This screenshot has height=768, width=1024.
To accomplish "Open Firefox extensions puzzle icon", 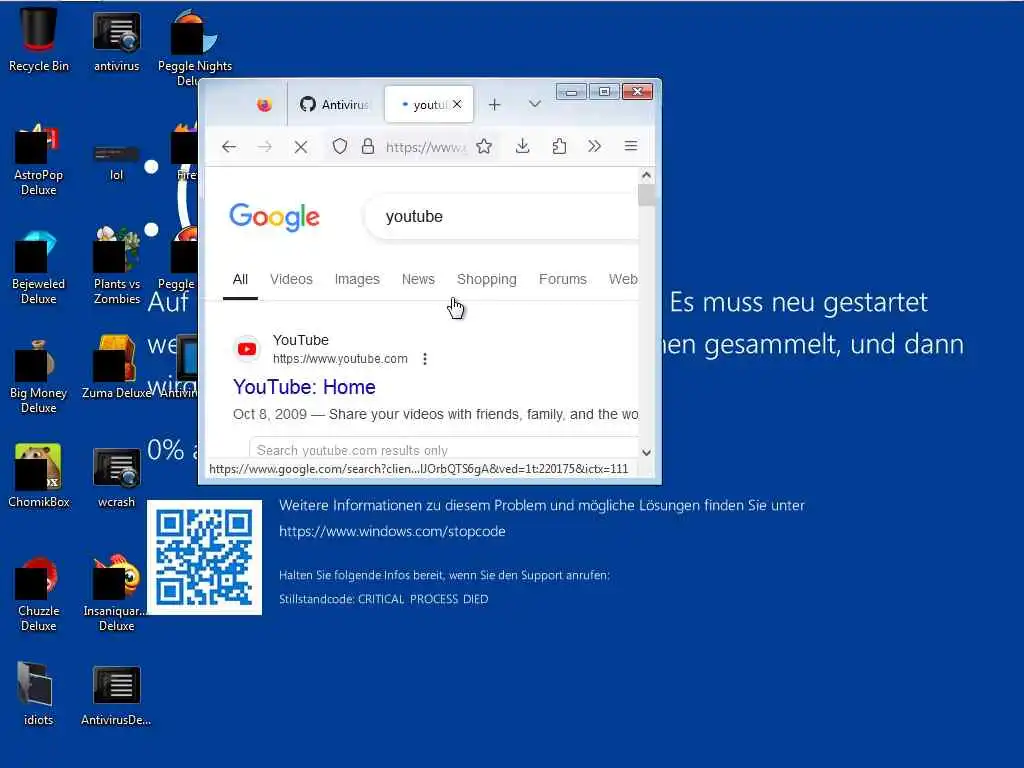I will (x=559, y=146).
